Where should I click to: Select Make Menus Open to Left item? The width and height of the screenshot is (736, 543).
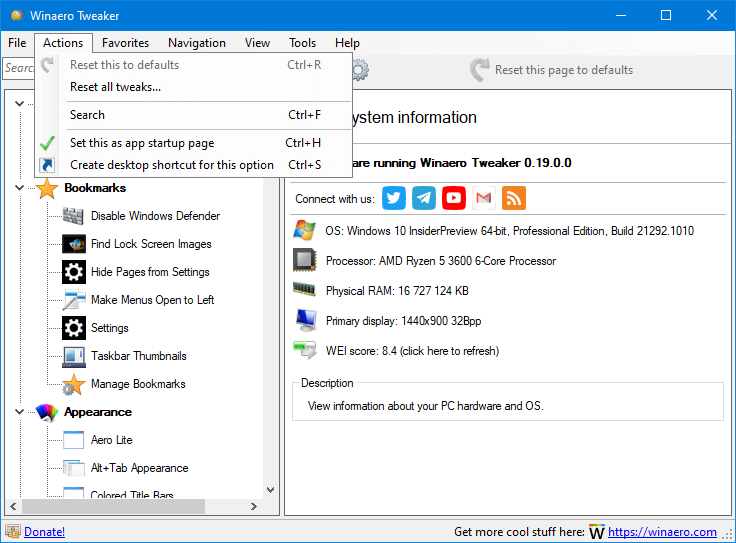click(x=153, y=300)
